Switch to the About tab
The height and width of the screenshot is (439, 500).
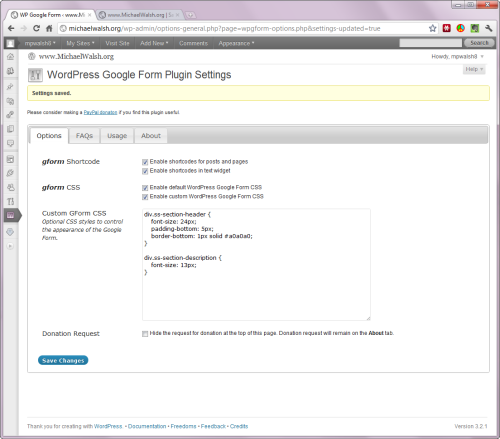(151, 136)
